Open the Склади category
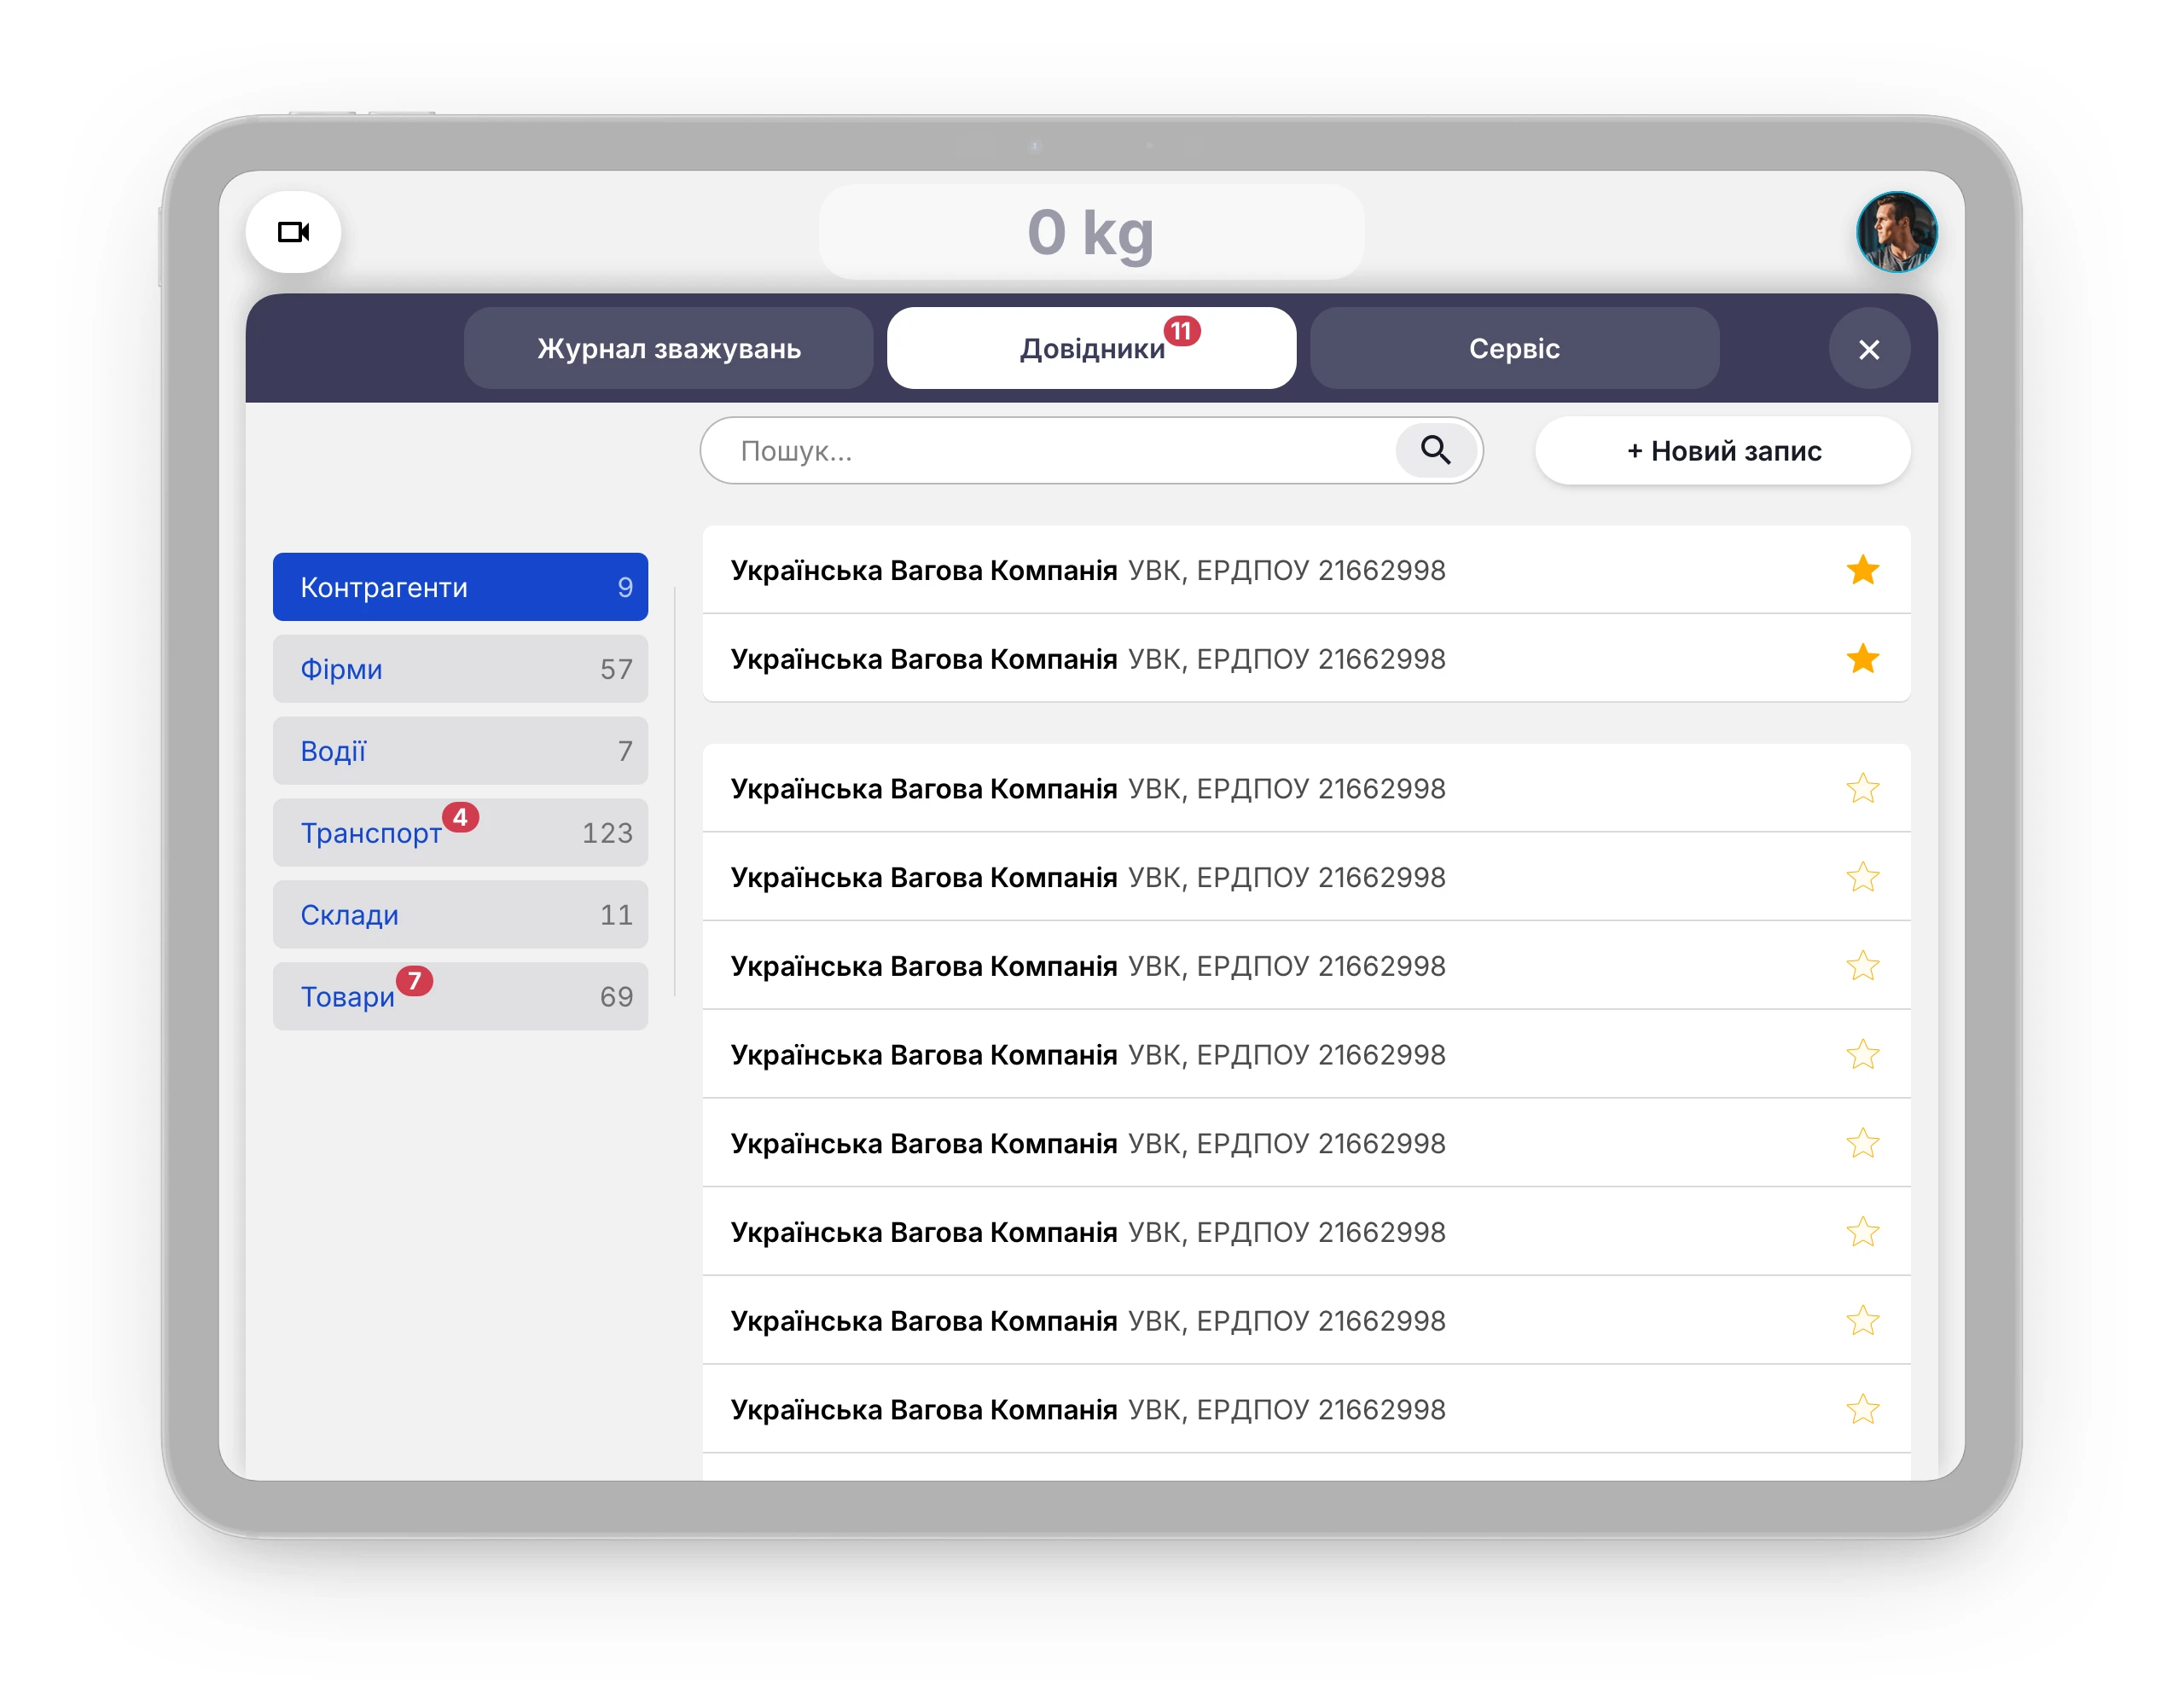Image resolution: width=2184 pixels, height=1706 pixels. click(460, 915)
